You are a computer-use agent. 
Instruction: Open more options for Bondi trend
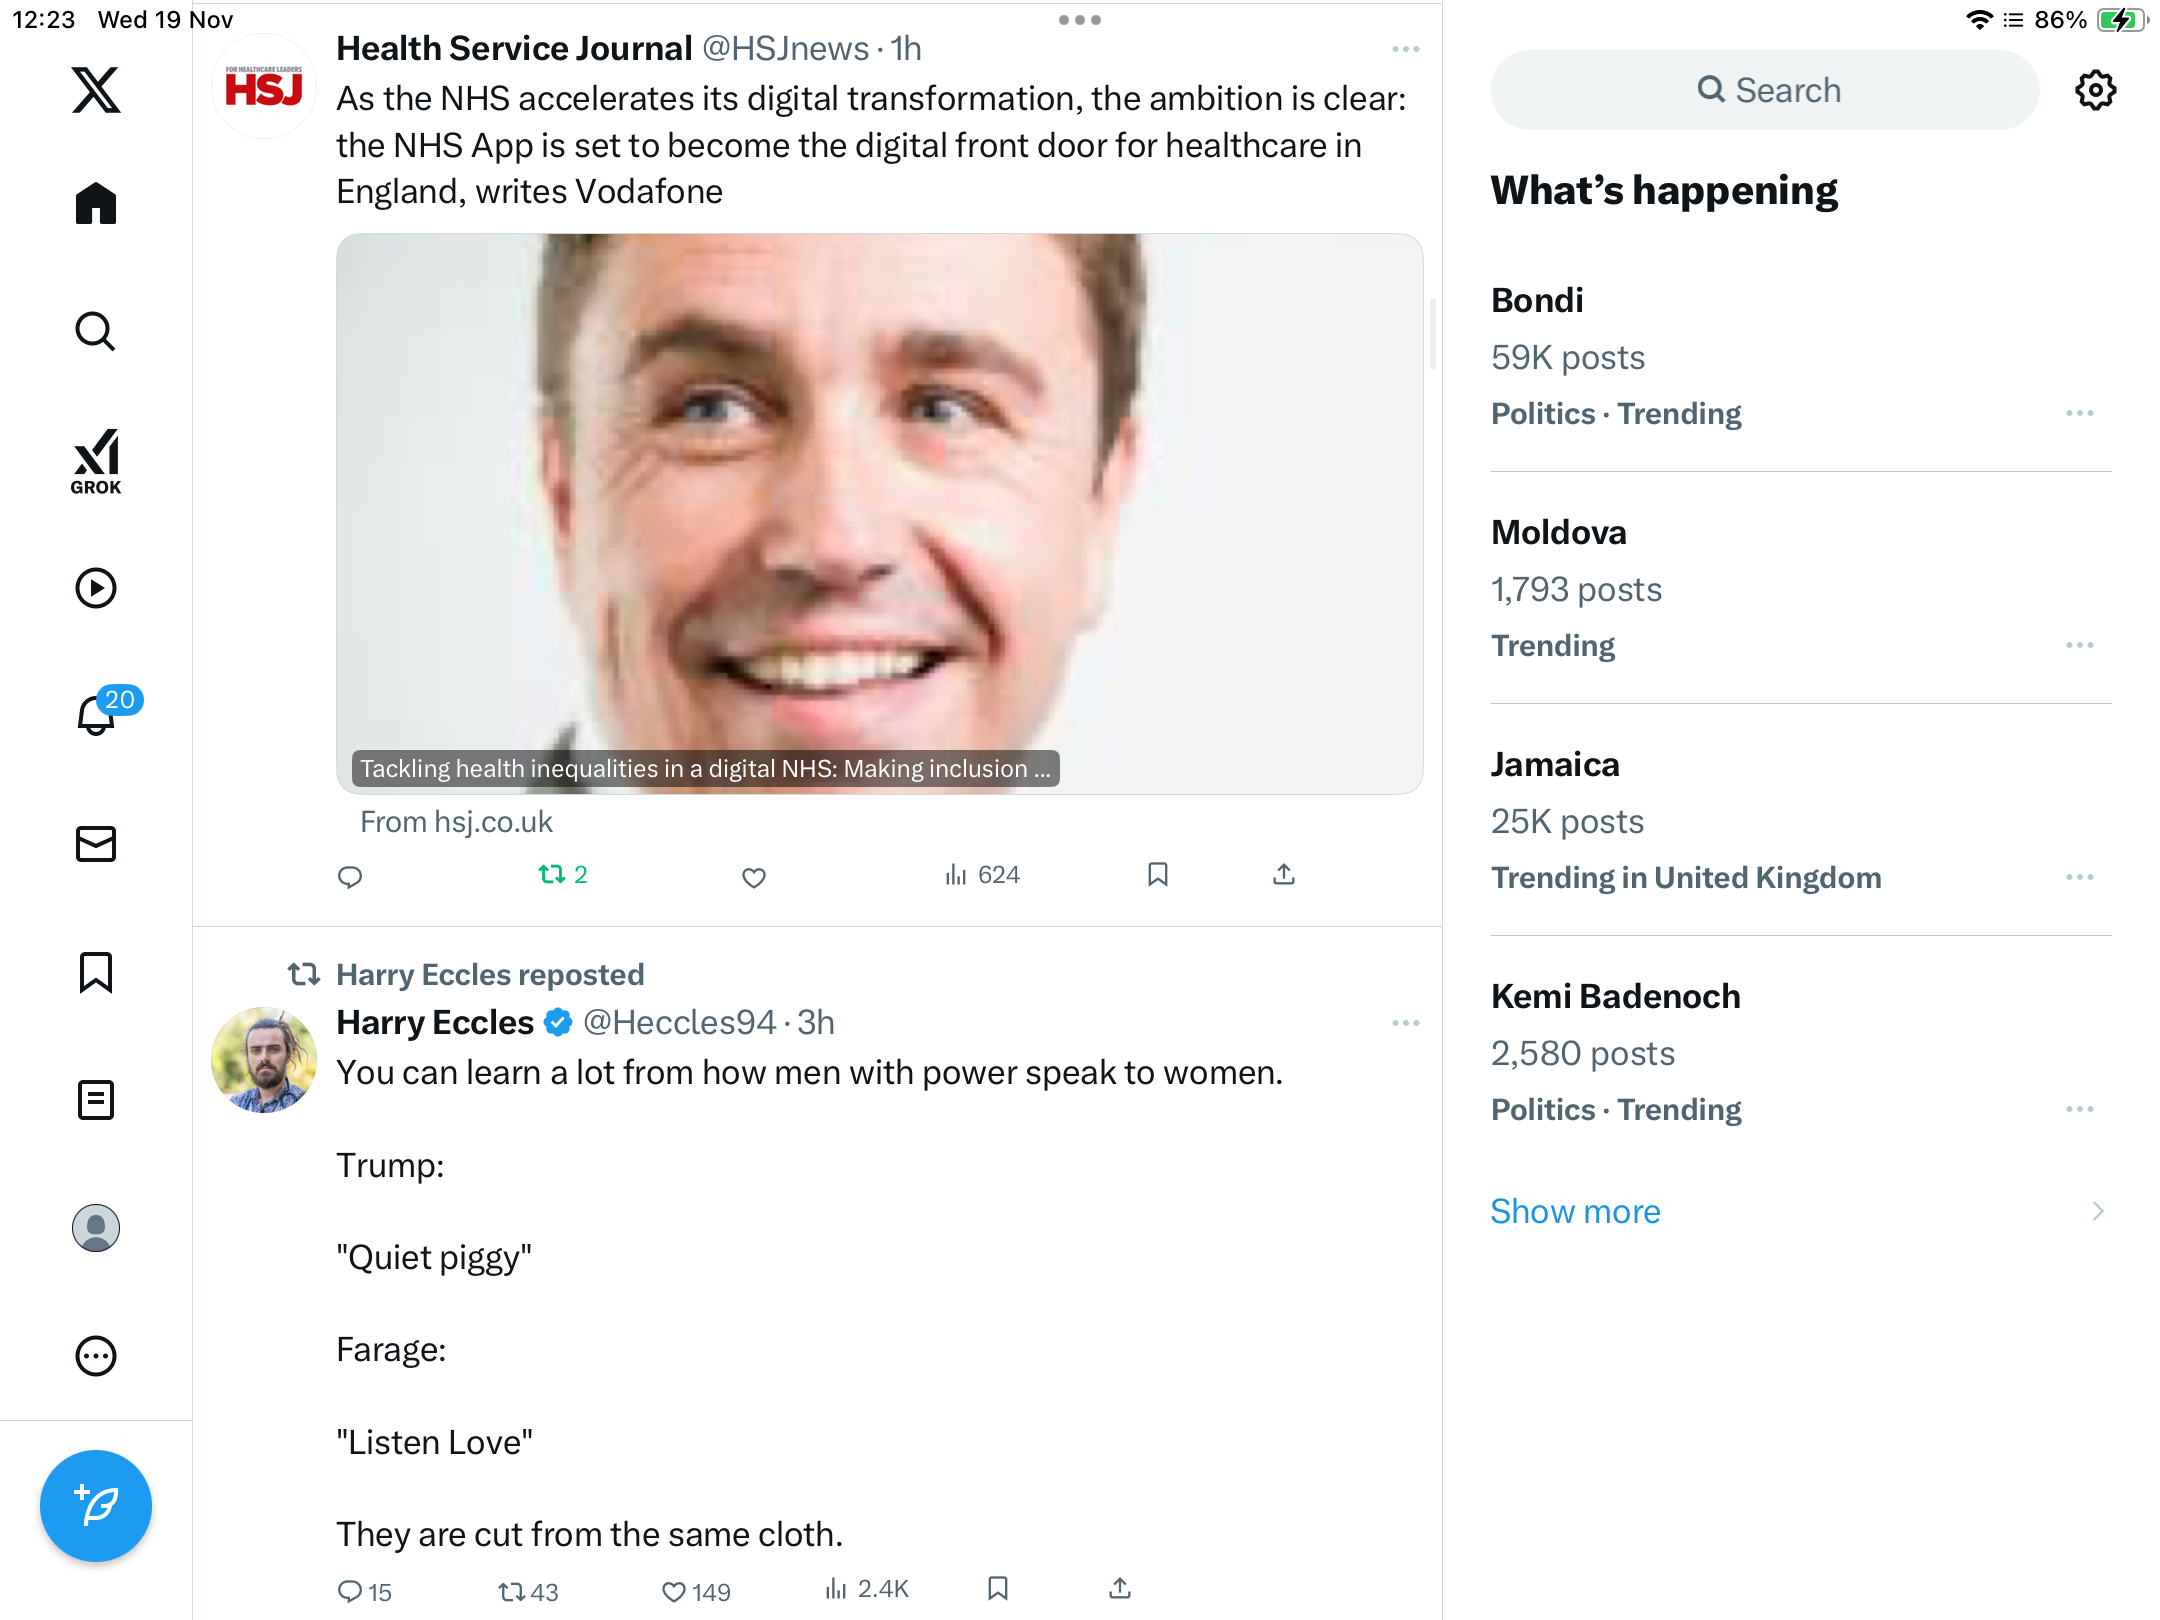click(2080, 413)
